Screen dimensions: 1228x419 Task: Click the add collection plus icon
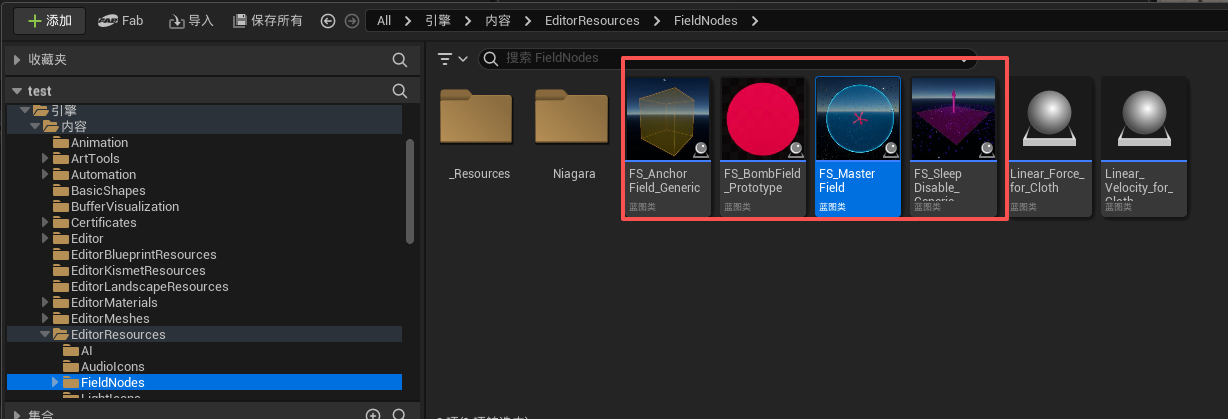click(373, 414)
